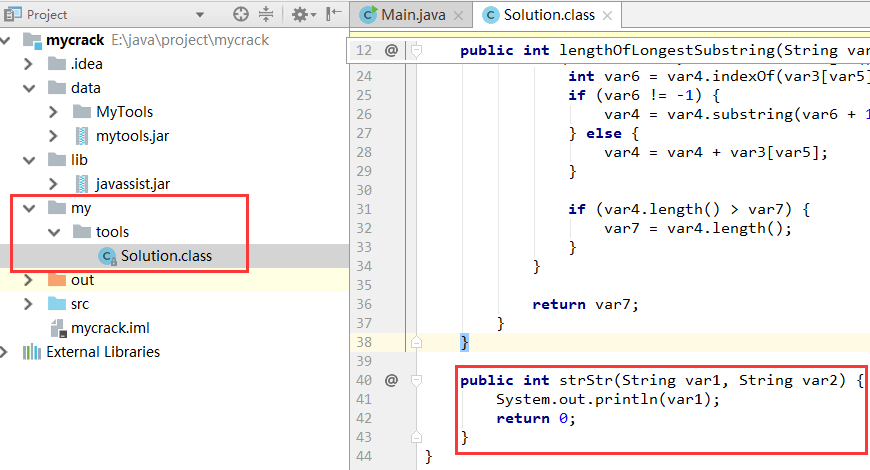Click the src source folder icon
The width and height of the screenshot is (870, 470).
(x=57, y=304)
